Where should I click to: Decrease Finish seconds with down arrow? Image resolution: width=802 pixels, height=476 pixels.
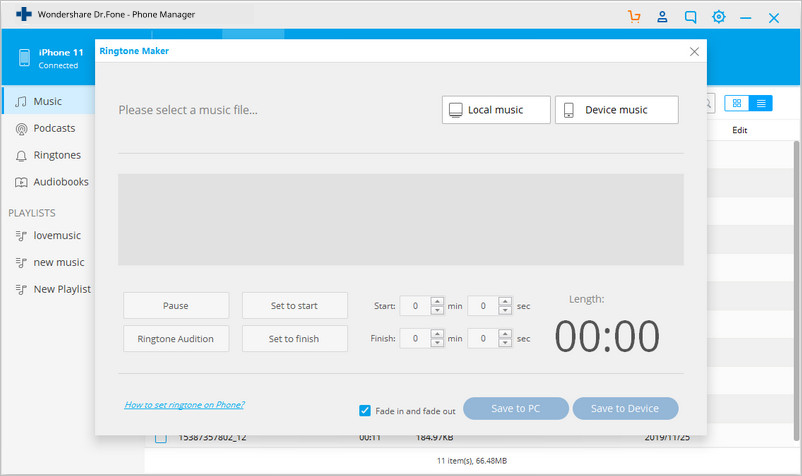point(505,343)
